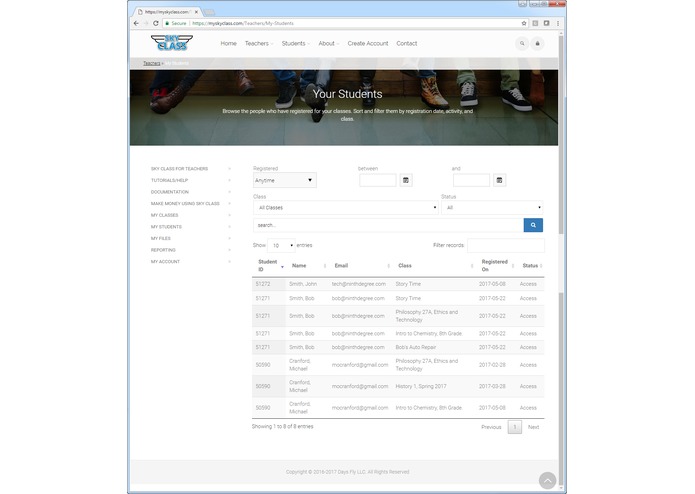Go to Home in navigation
Image resolution: width=695 pixels, height=494 pixels.
tap(229, 43)
